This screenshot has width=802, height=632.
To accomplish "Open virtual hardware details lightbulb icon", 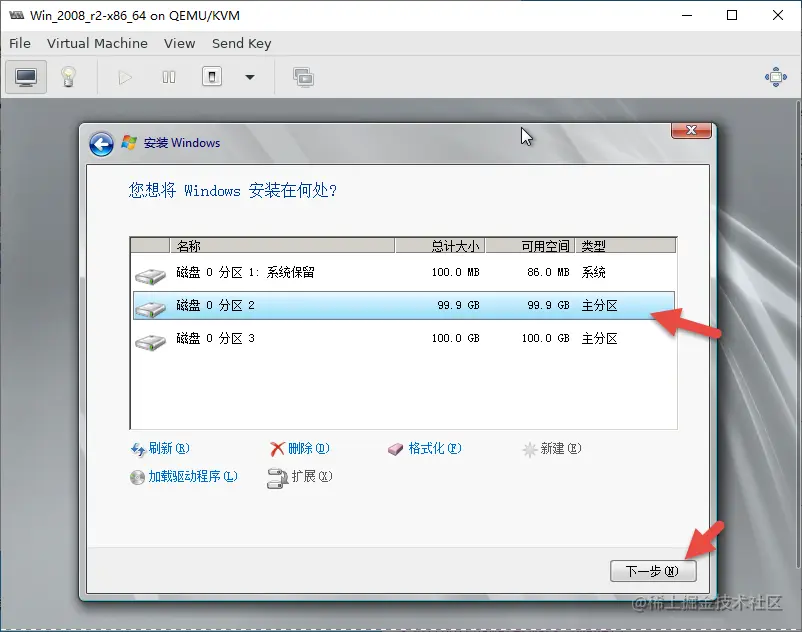I will point(69,77).
